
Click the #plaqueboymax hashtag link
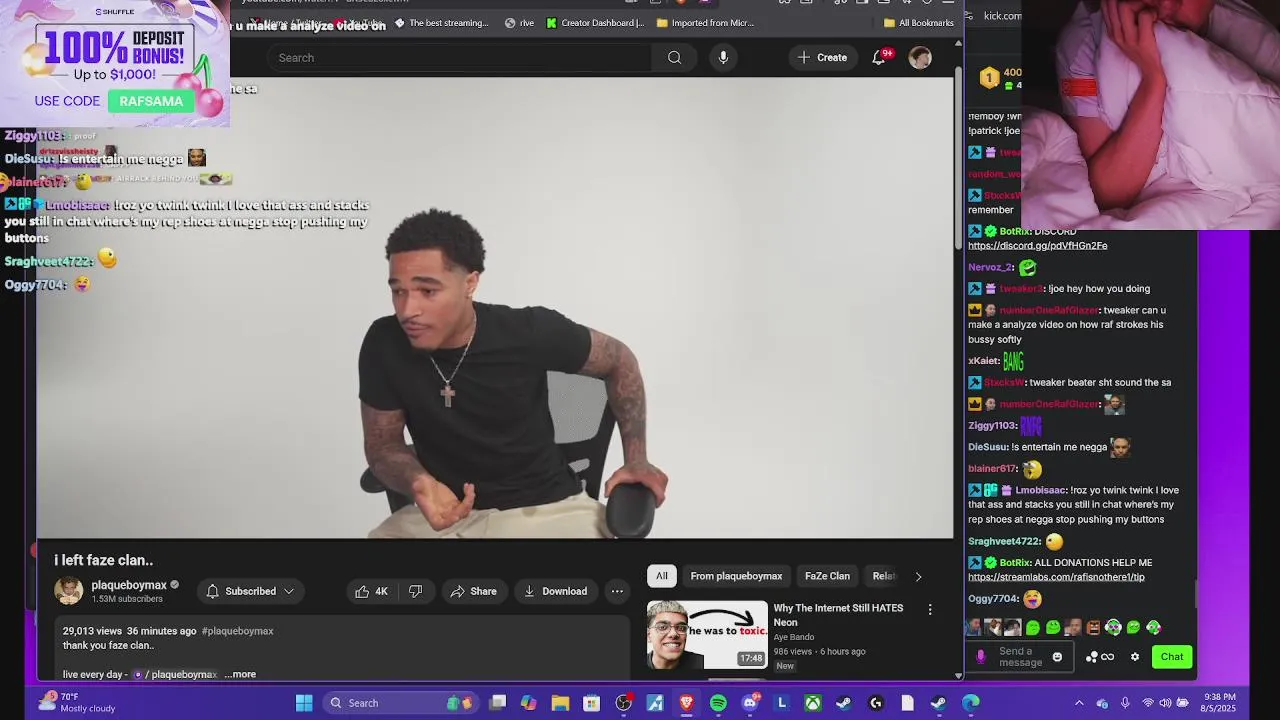coord(237,631)
